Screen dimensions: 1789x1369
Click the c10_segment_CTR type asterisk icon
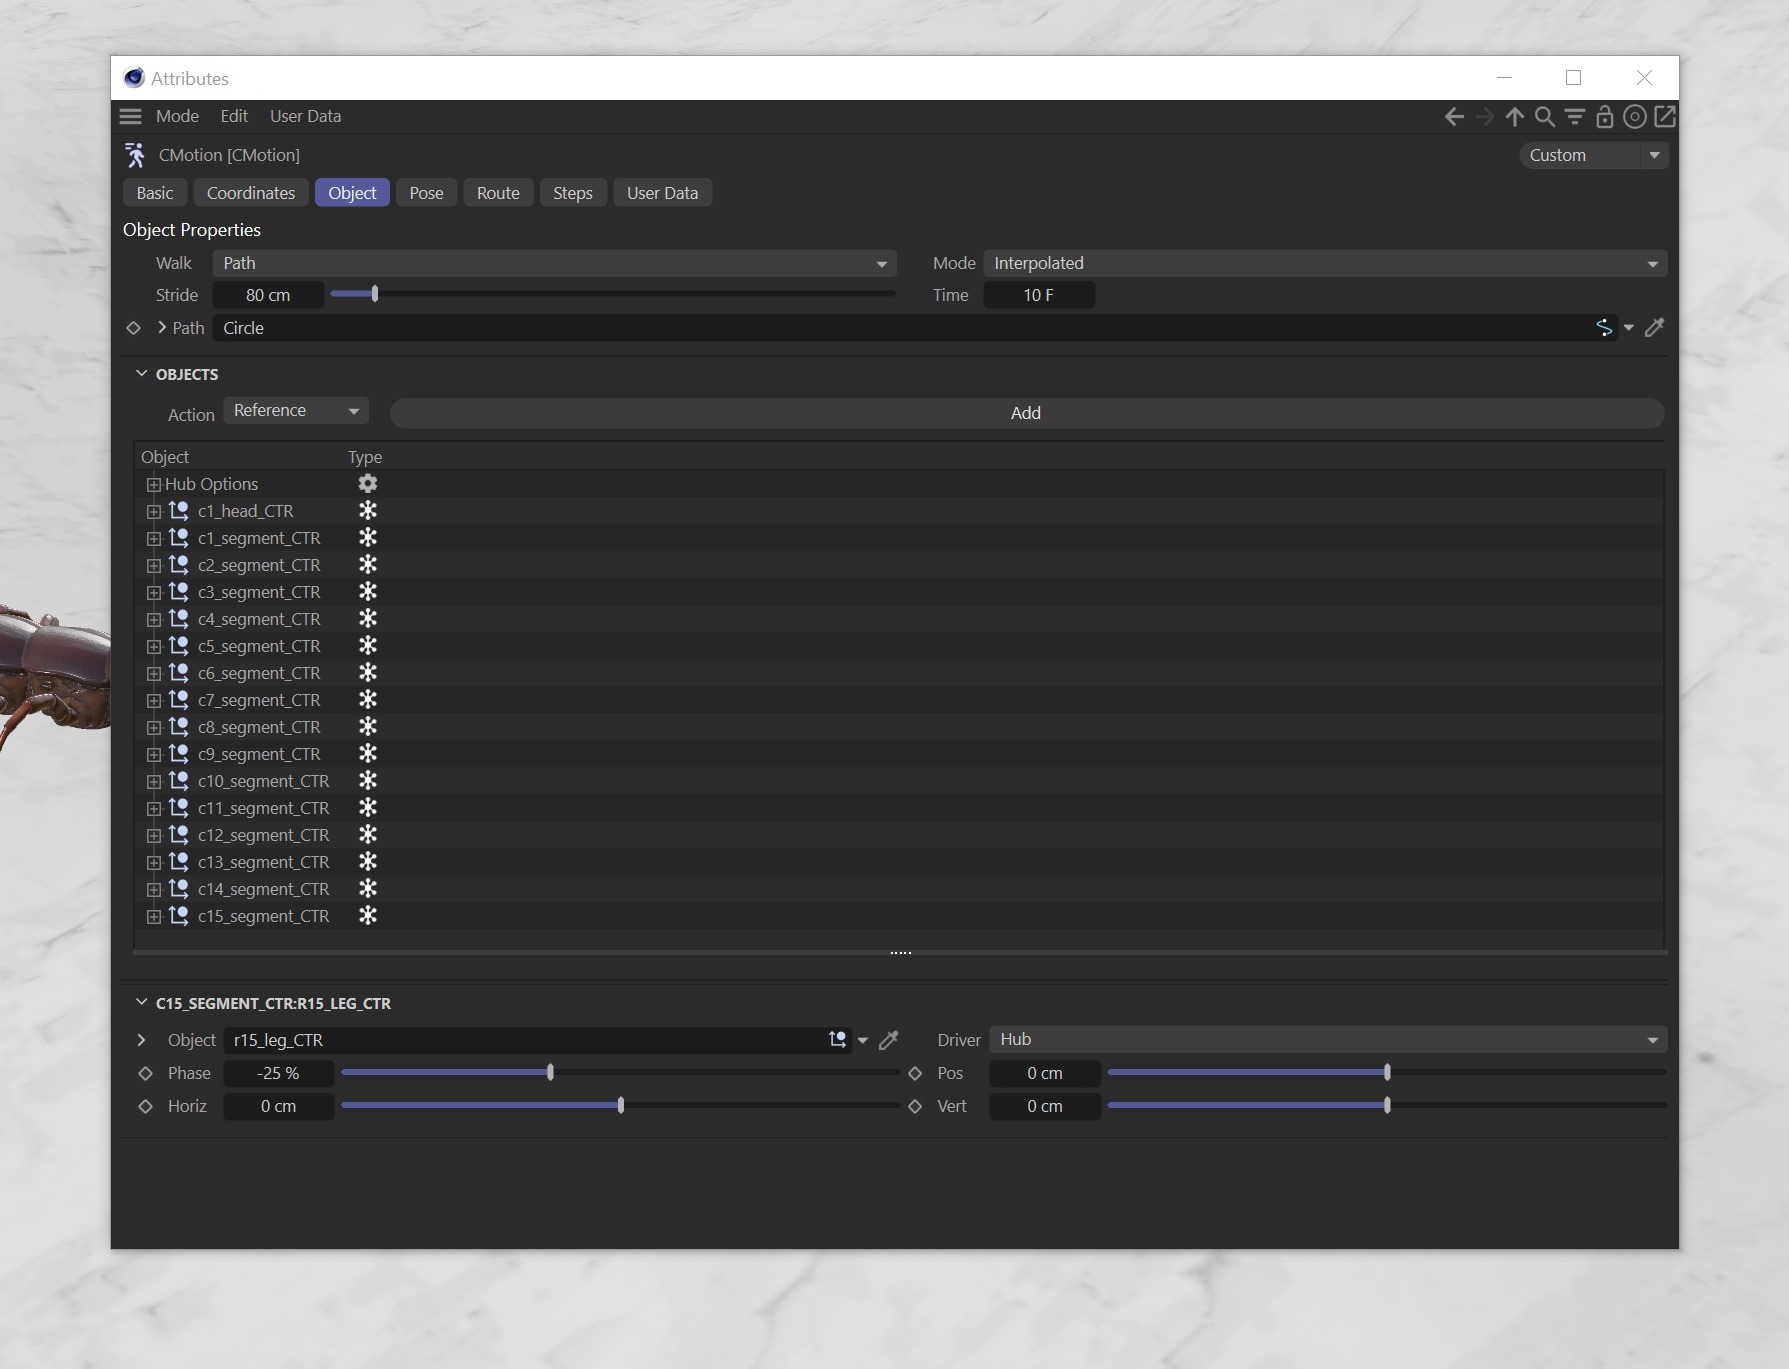(x=368, y=781)
